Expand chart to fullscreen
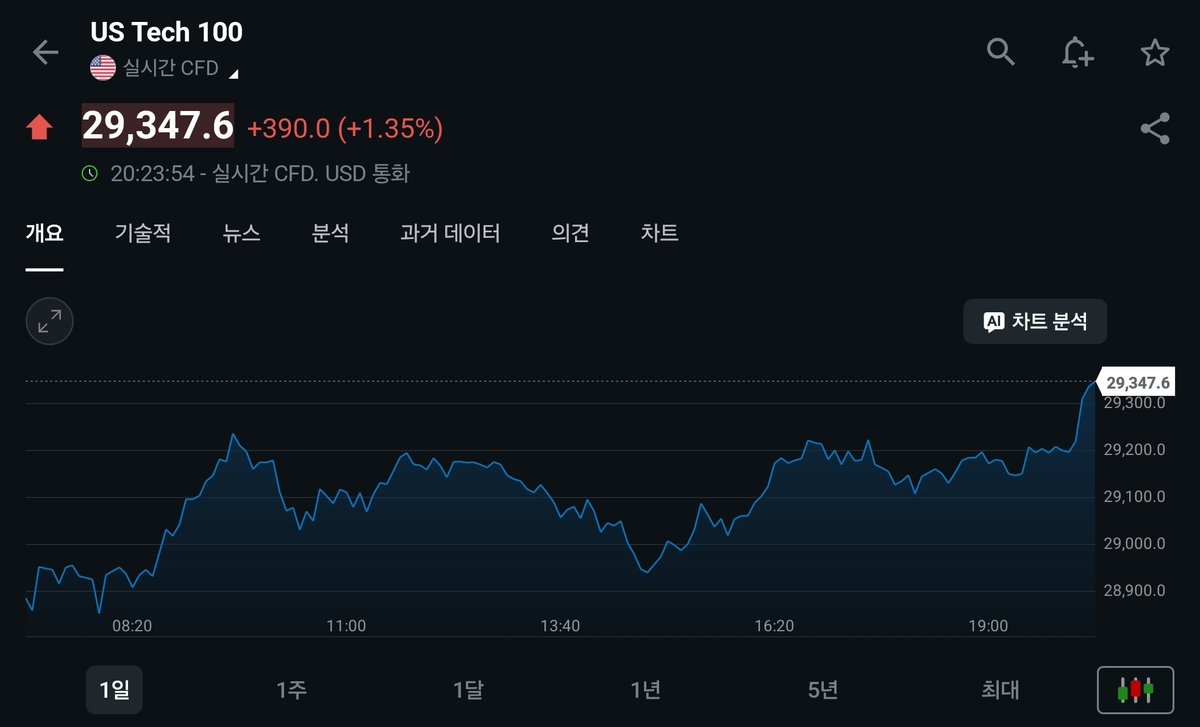 coord(49,321)
